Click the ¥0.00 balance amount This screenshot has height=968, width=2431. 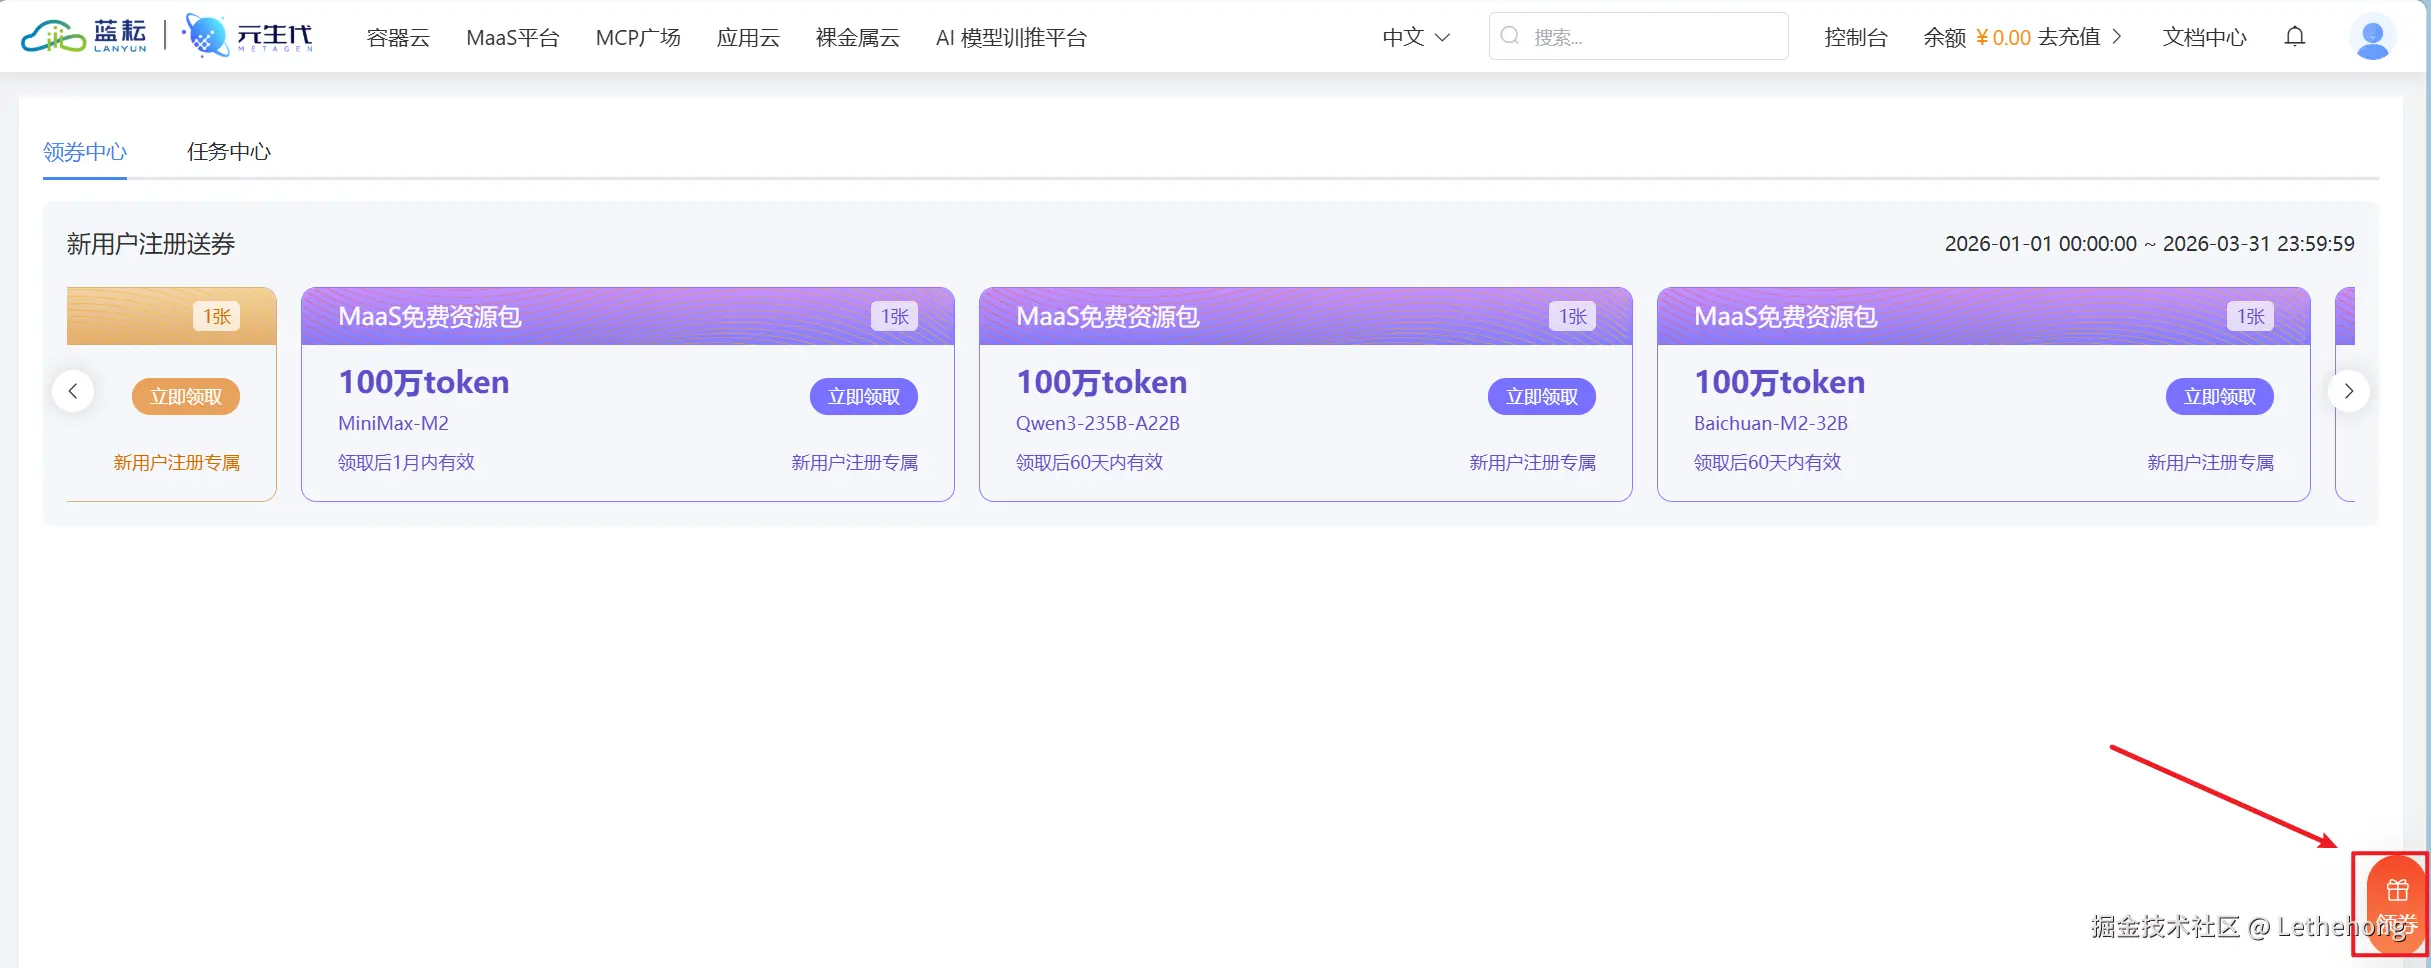tap(2003, 38)
